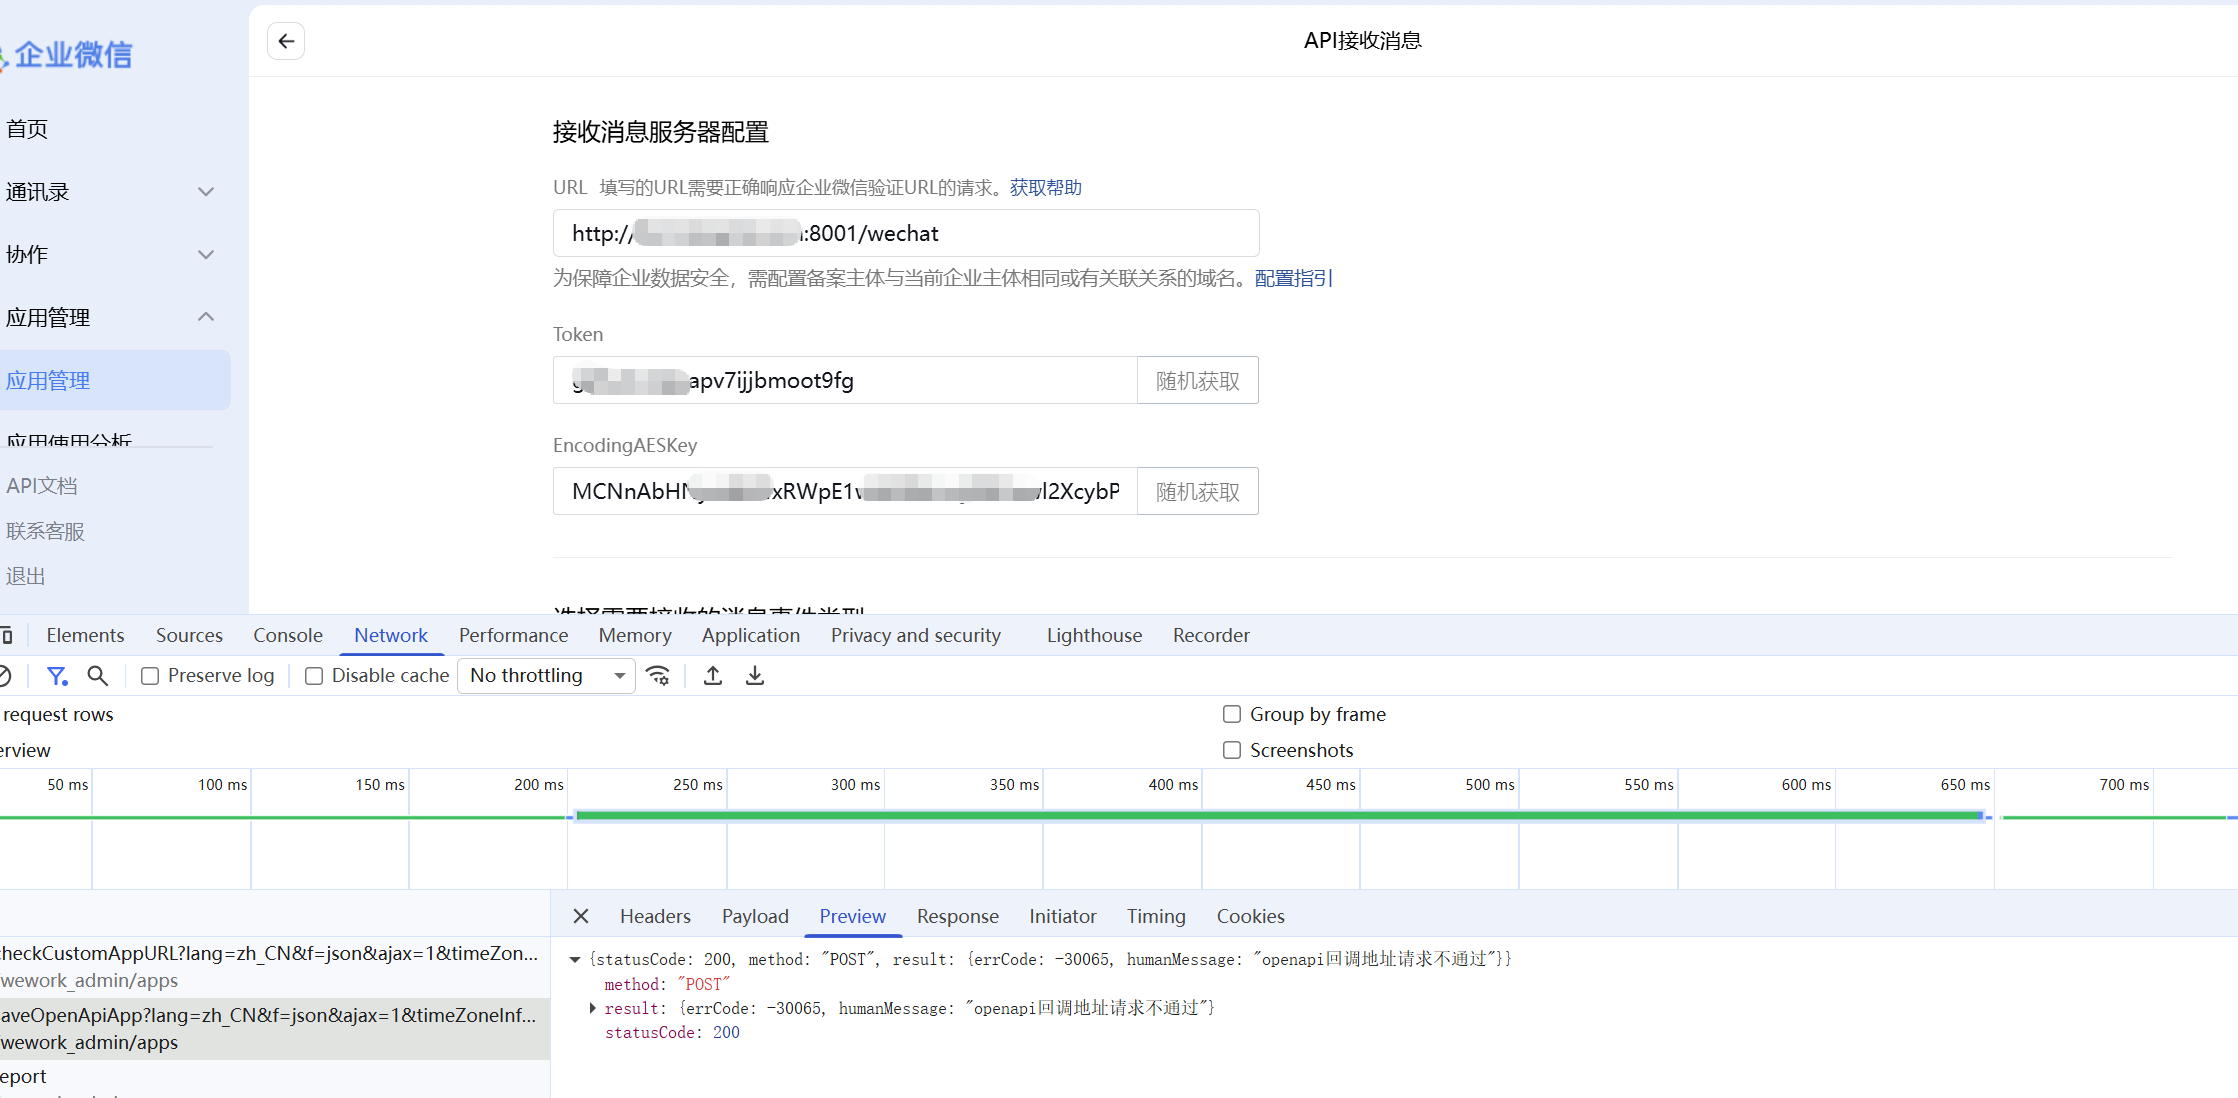Switch to the Console tab

(x=287, y=635)
